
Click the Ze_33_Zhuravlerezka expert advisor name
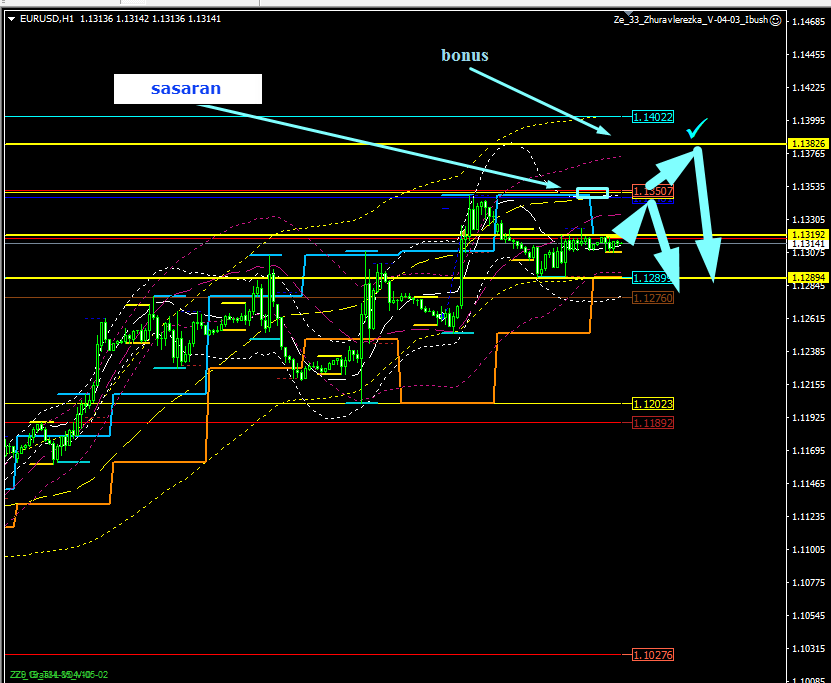coord(691,19)
